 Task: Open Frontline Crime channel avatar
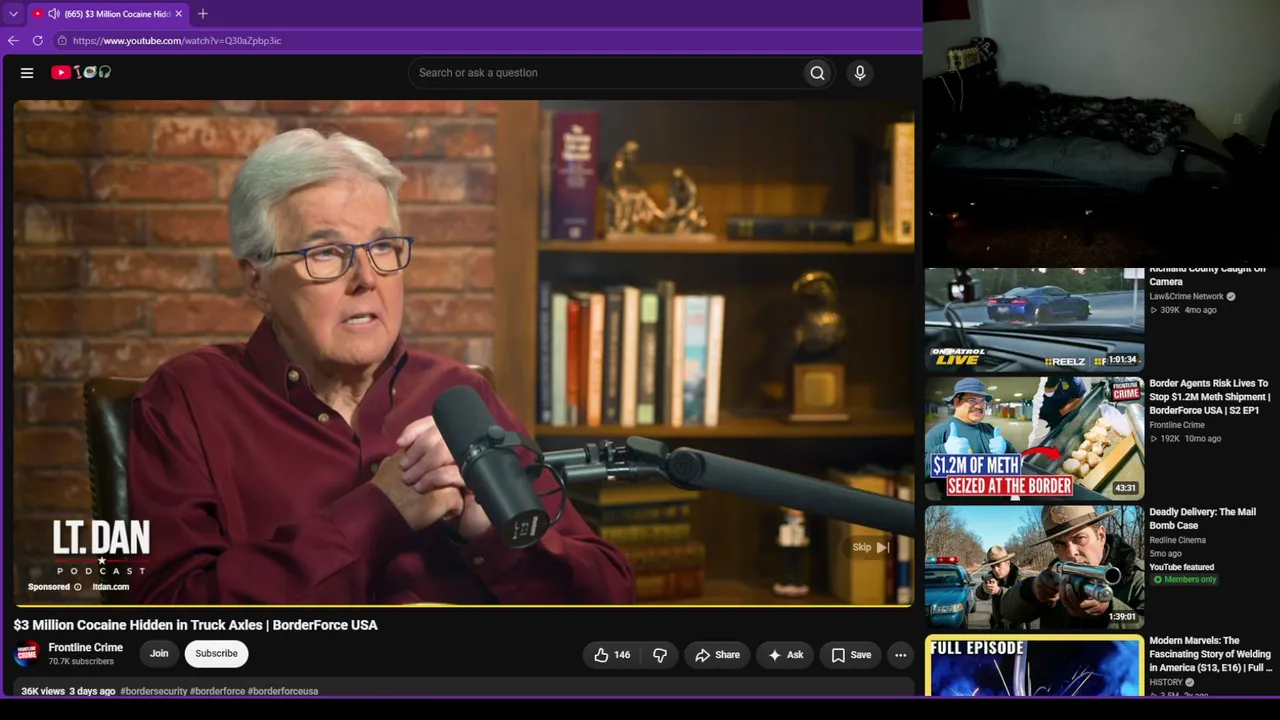click(27, 654)
